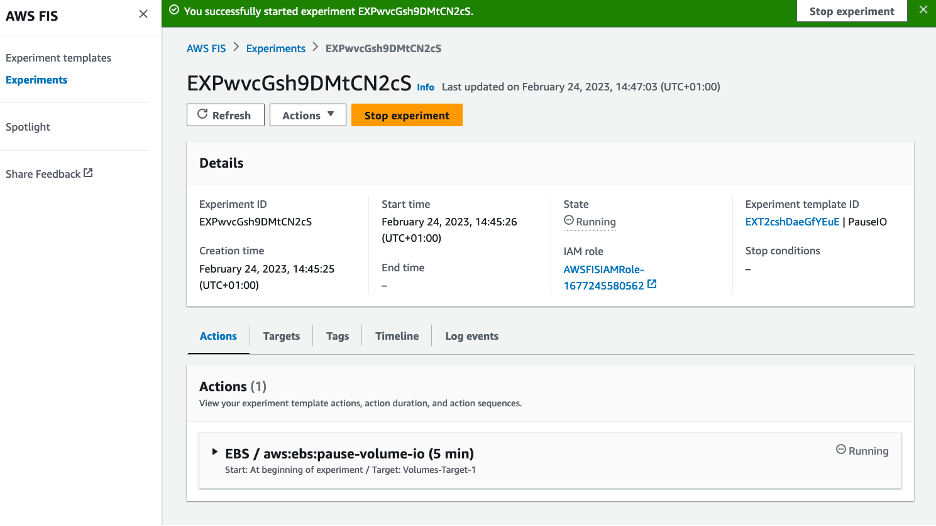Click the EBS / aws:ebs:pause-volume-io action title

[x=349, y=453]
